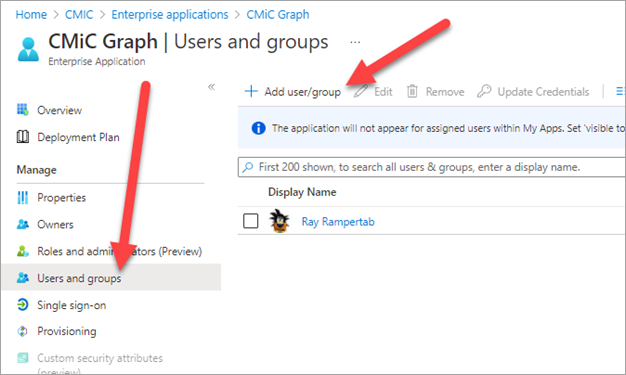Open Overview in sidebar
The width and height of the screenshot is (626, 375).
[59, 110]
